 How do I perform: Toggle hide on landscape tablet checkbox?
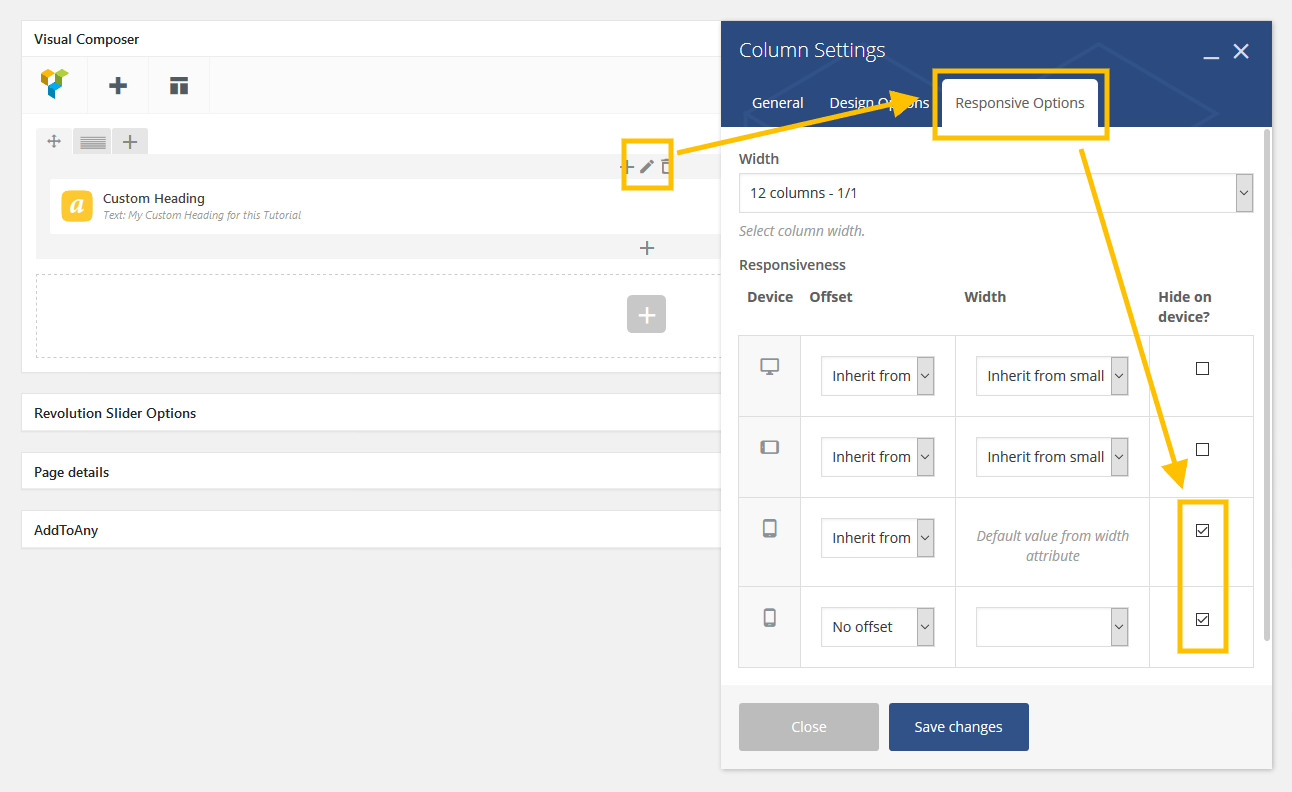pos(1202,449)
